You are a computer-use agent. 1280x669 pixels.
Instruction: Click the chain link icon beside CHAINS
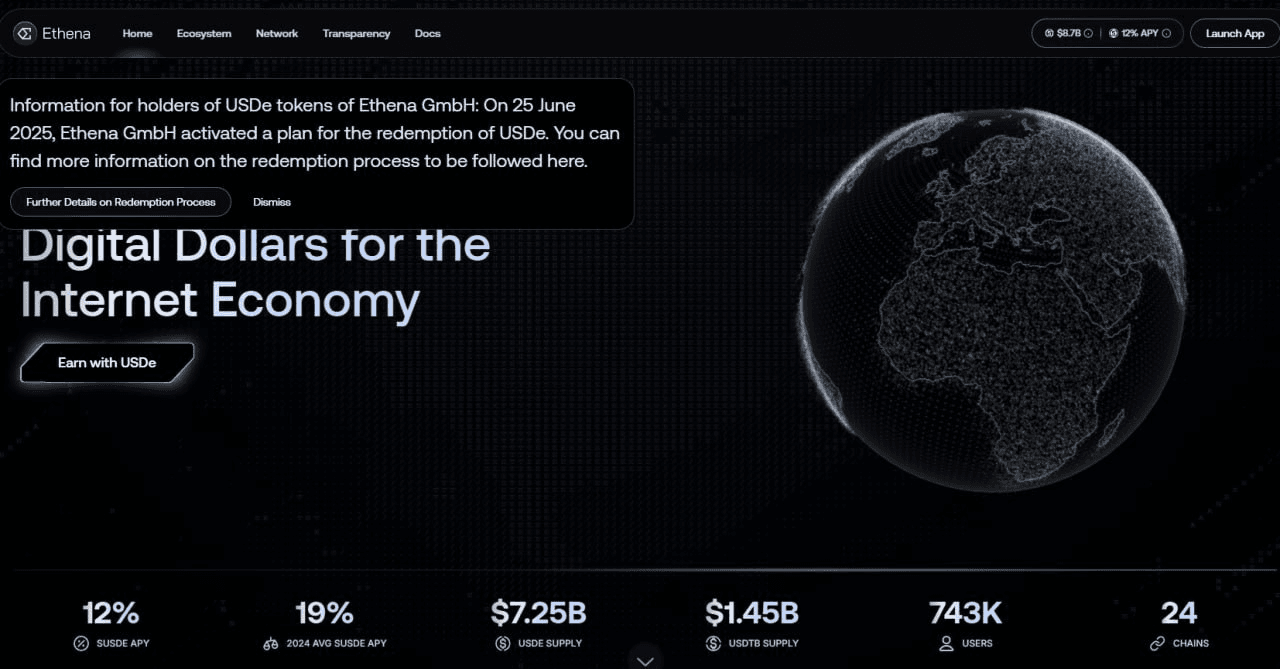pyautogui.click(x=1157, y=644)
